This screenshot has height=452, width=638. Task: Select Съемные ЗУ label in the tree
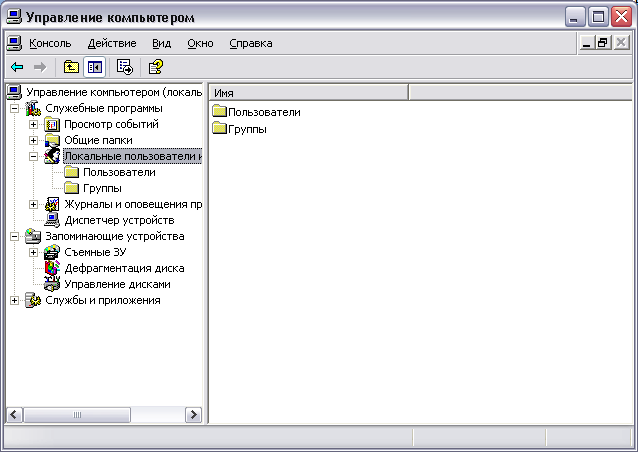point(95,252)
